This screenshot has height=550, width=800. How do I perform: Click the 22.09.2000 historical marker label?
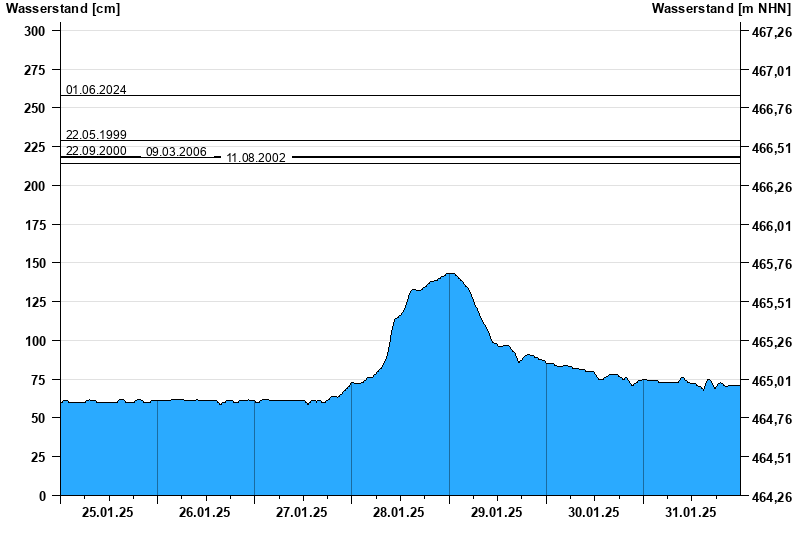[x=96, y=151]
